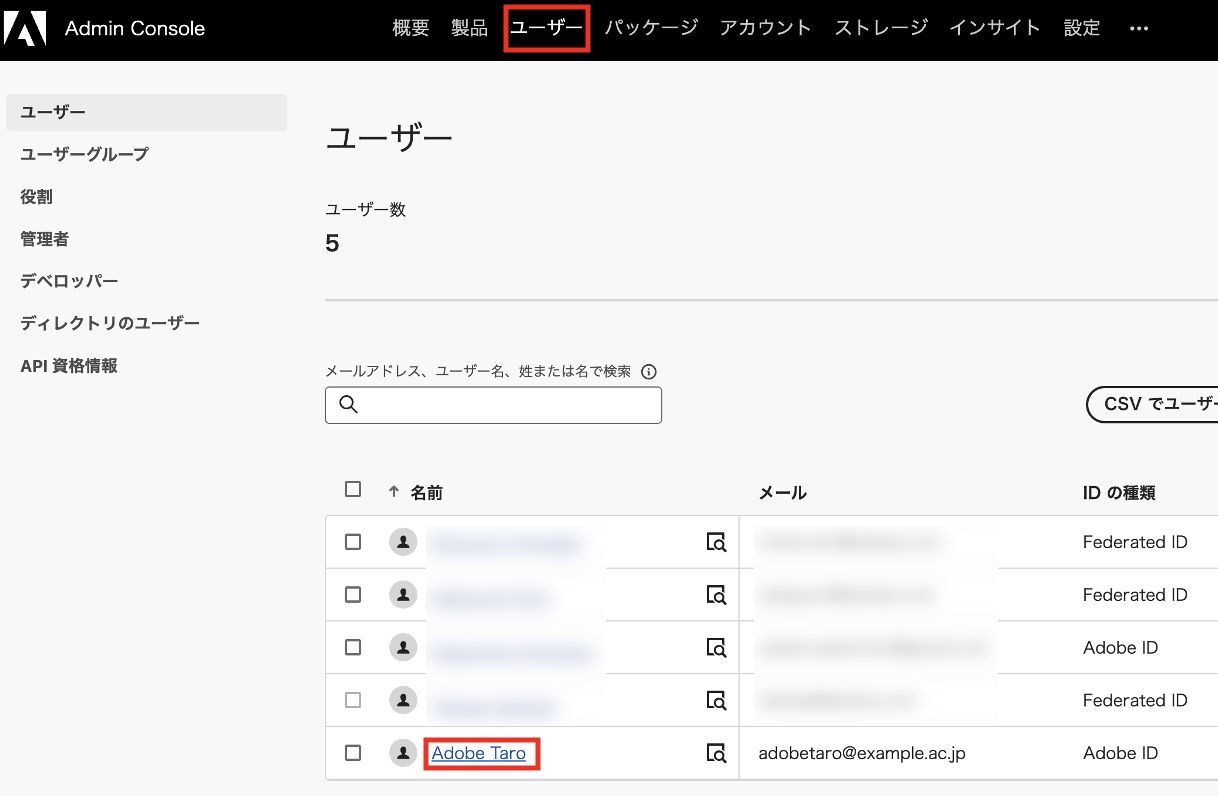View the インサイト tab
Image resolution: width=1218 pixels, height=796 pixels.
(995, 28)
